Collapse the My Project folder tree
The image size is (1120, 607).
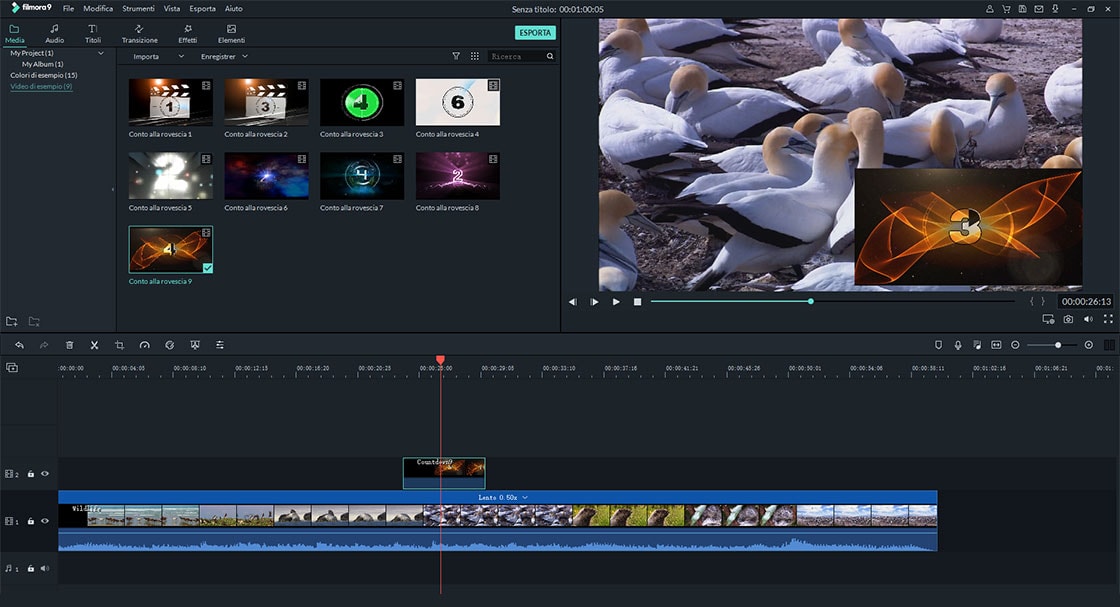click(x=101, y=53)
